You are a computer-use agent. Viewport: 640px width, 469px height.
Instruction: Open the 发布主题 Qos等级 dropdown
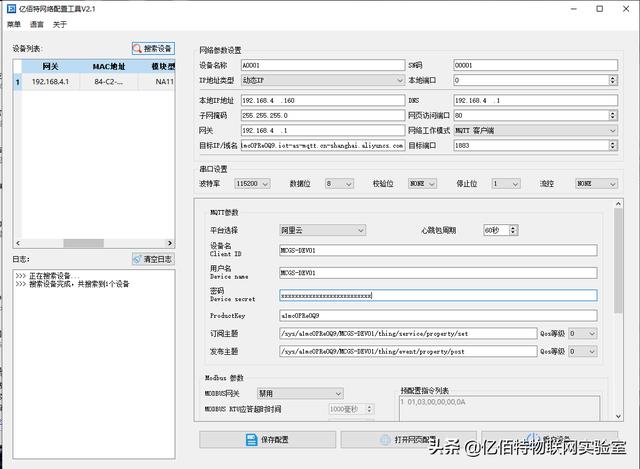583,351
